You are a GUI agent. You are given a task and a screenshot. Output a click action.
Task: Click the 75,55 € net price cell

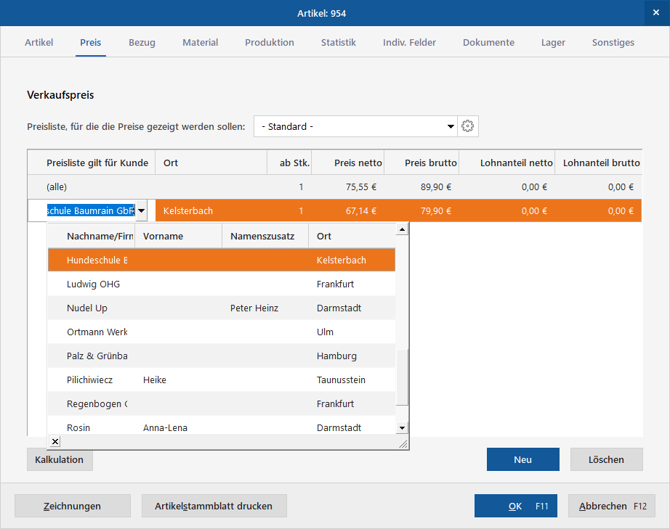(x=361, y=187)
